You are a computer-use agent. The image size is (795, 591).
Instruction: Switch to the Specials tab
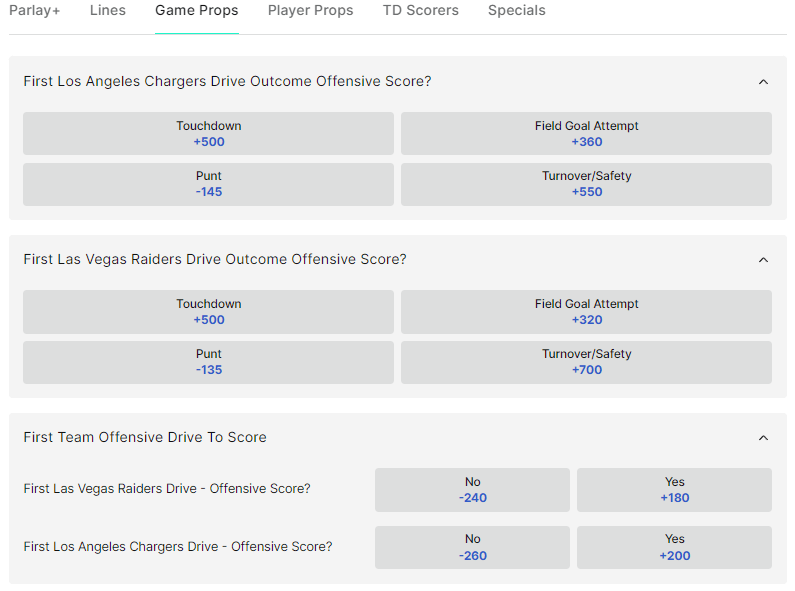click(517, 11)
